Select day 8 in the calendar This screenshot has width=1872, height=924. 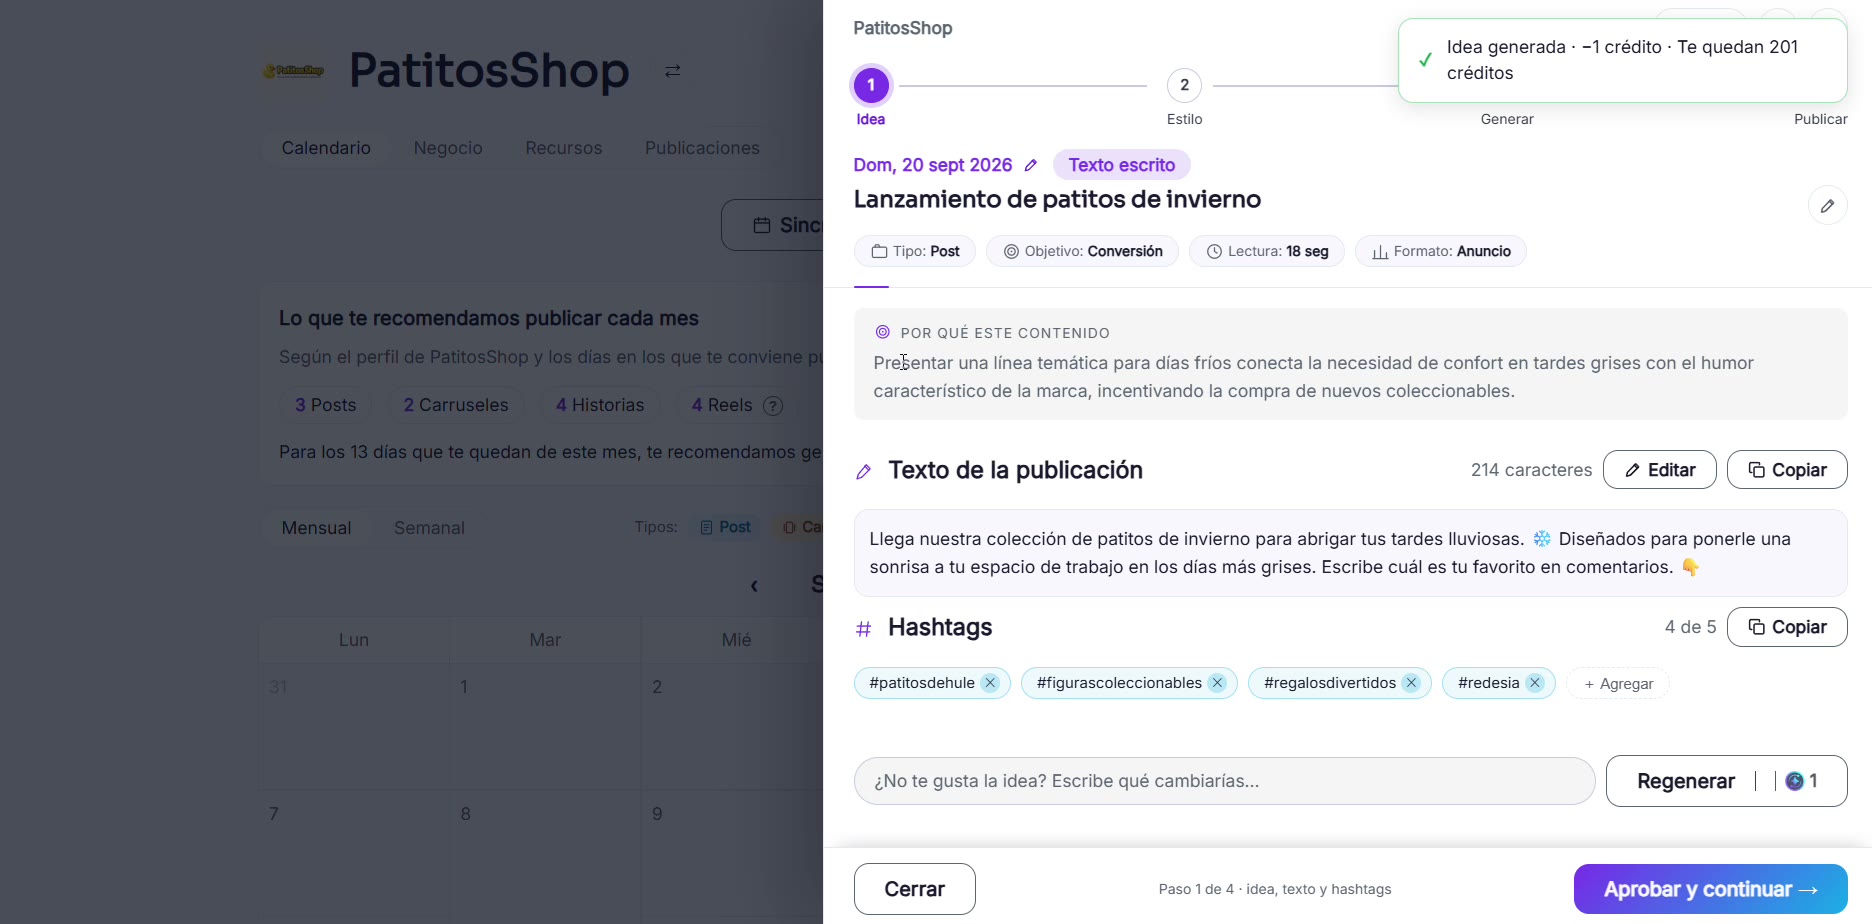[x=545, y=853]
